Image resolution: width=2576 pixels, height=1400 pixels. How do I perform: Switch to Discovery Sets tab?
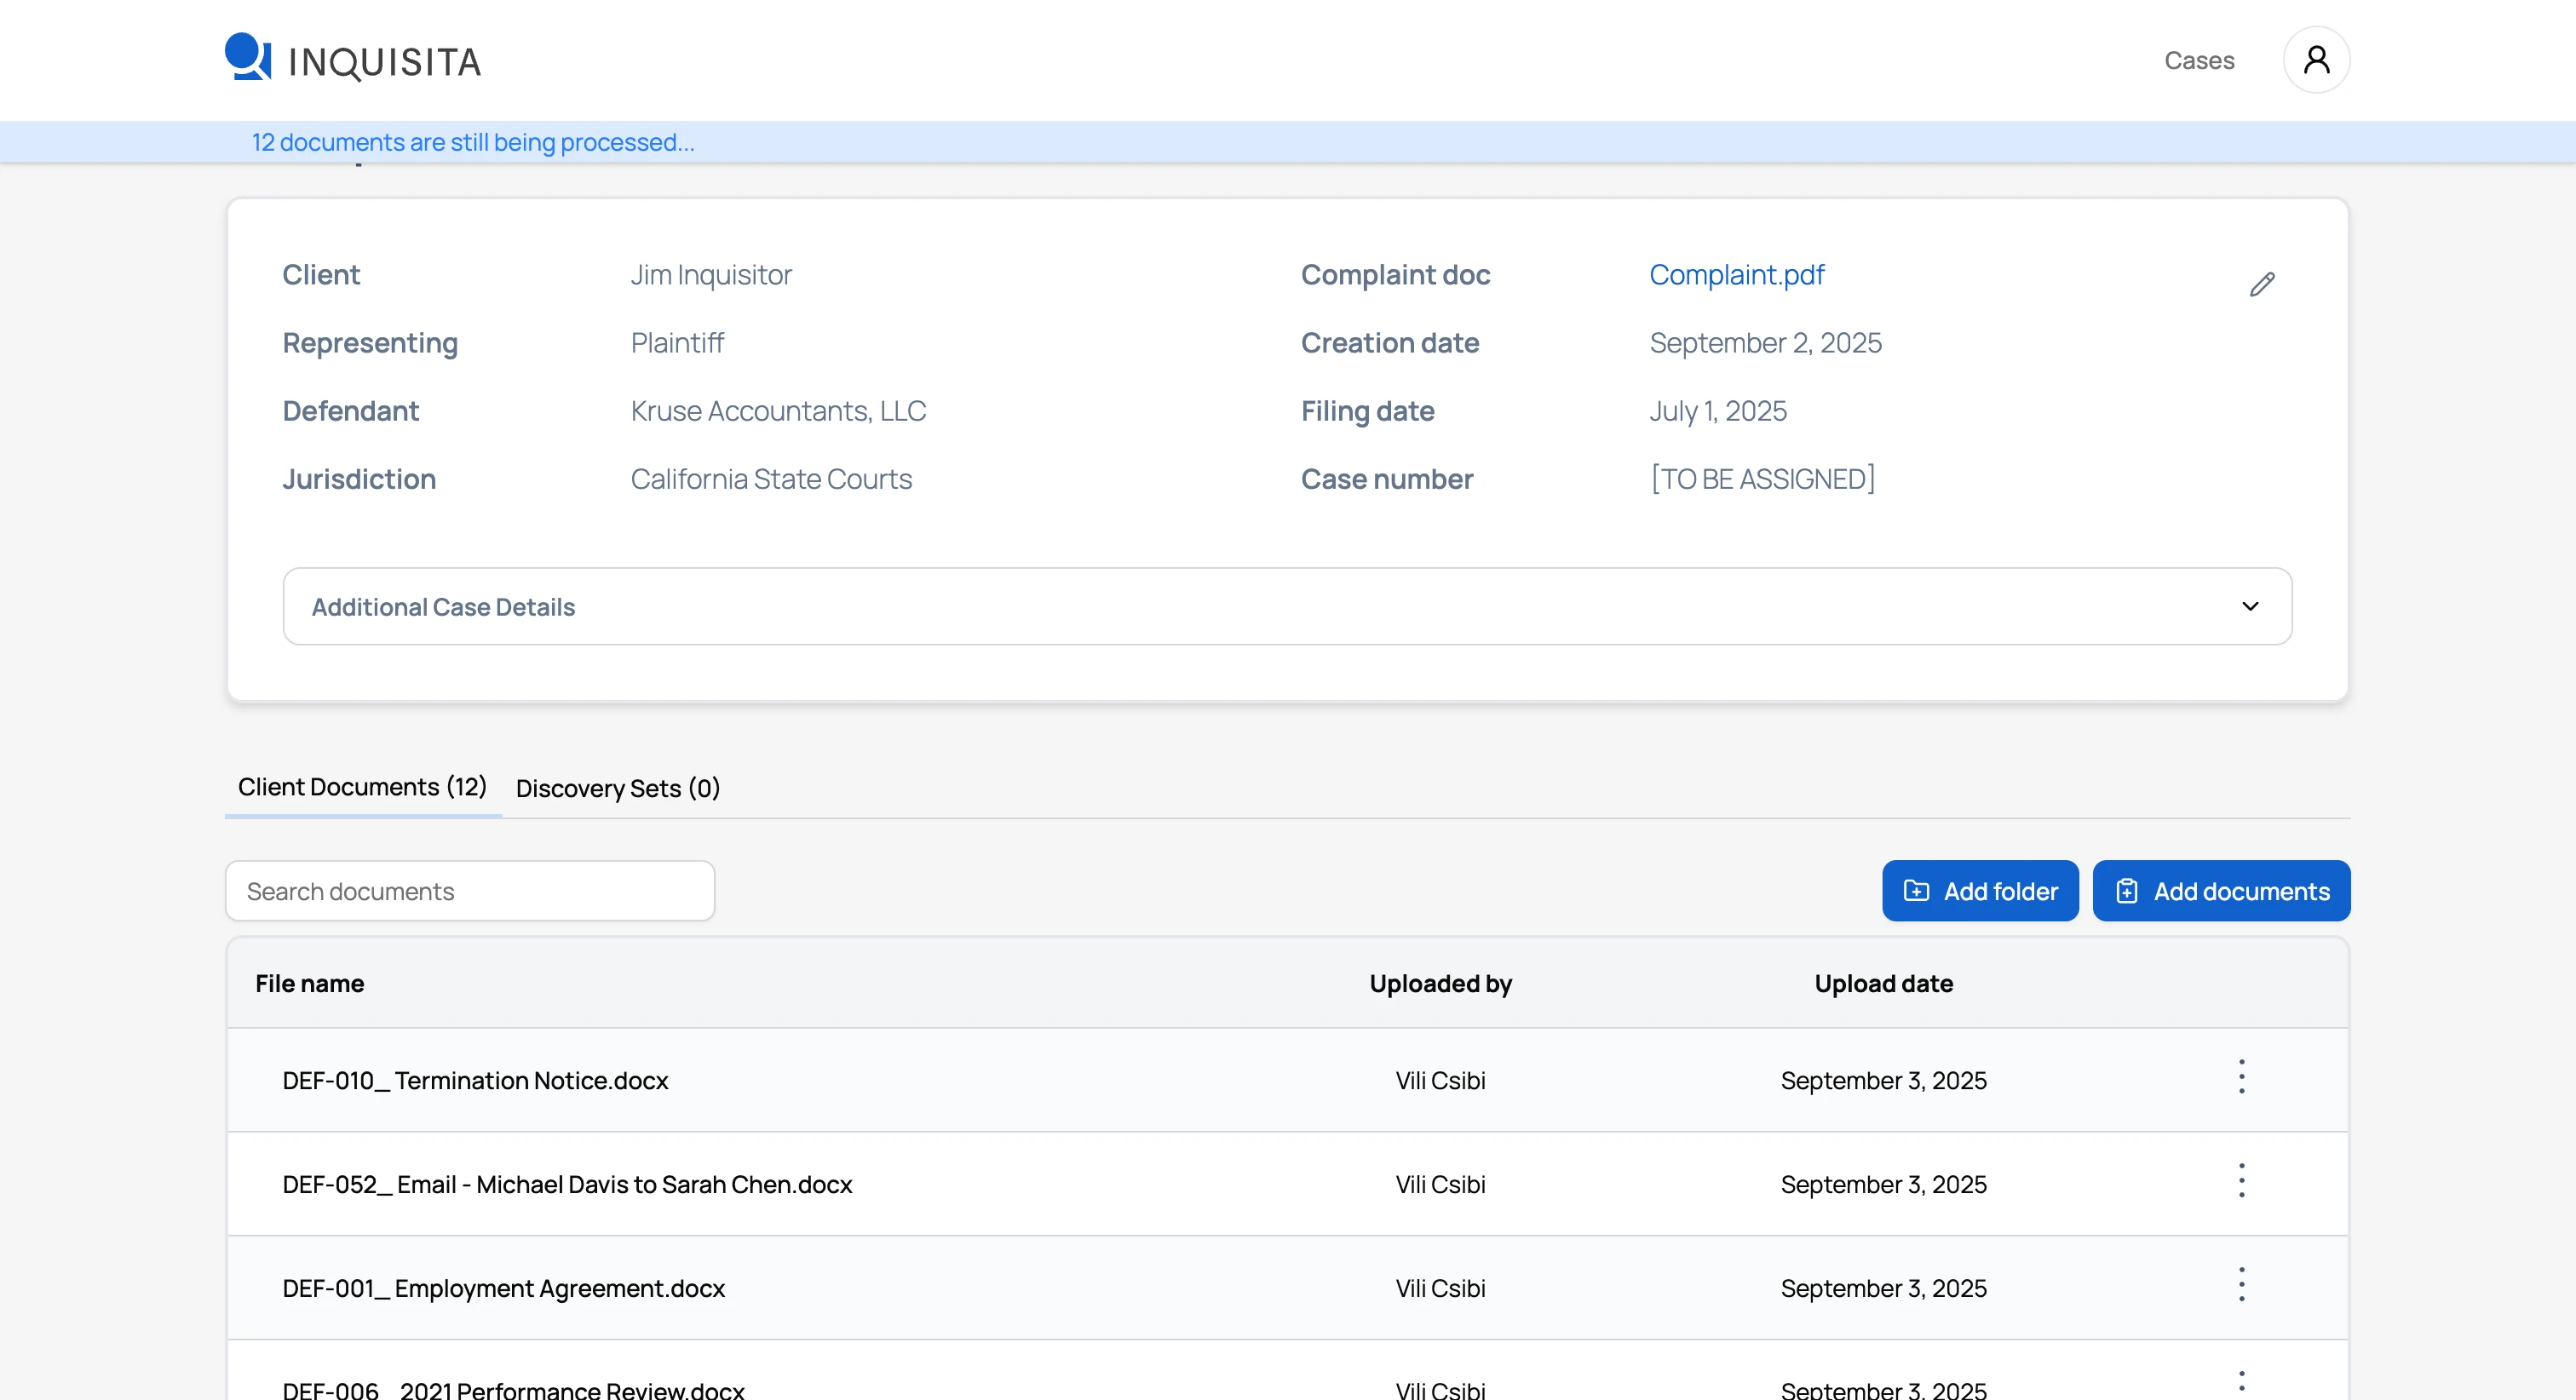tap(617, 789)
